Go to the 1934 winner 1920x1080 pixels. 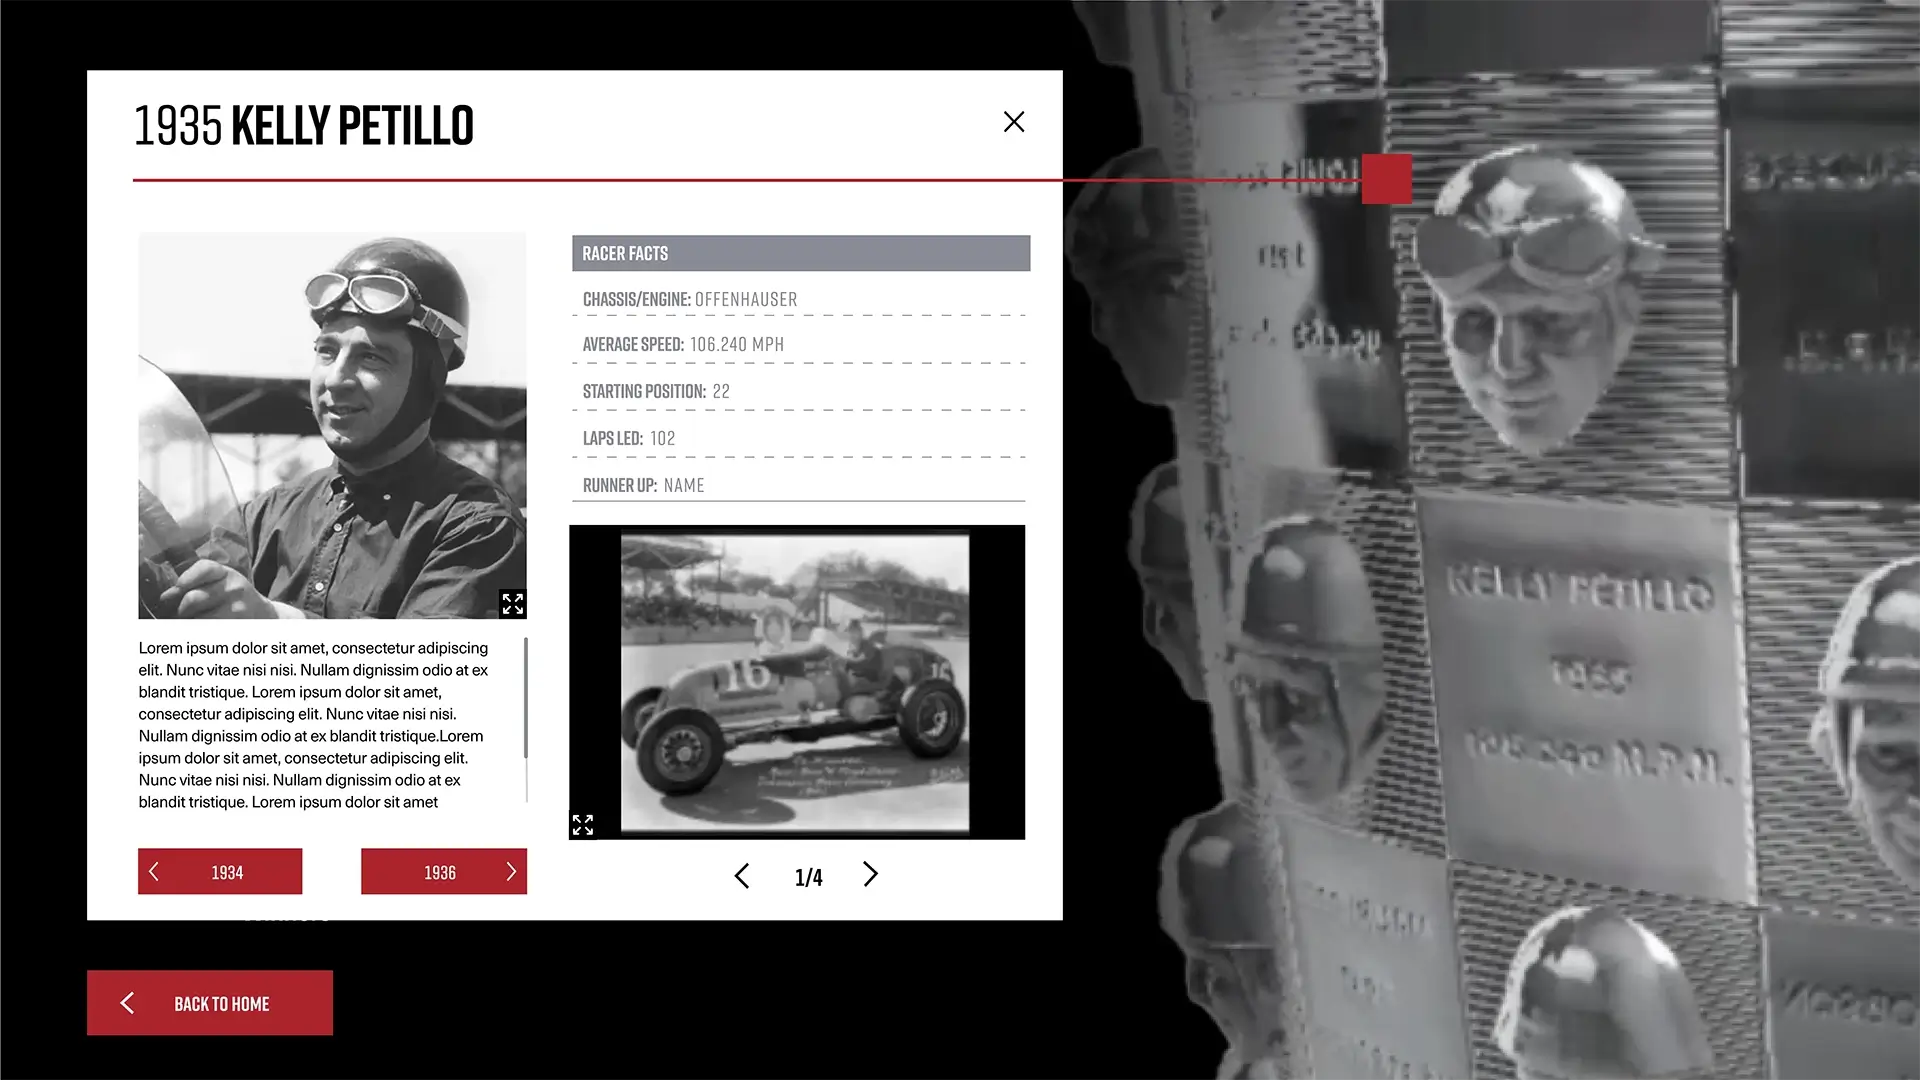pos(226,872)
